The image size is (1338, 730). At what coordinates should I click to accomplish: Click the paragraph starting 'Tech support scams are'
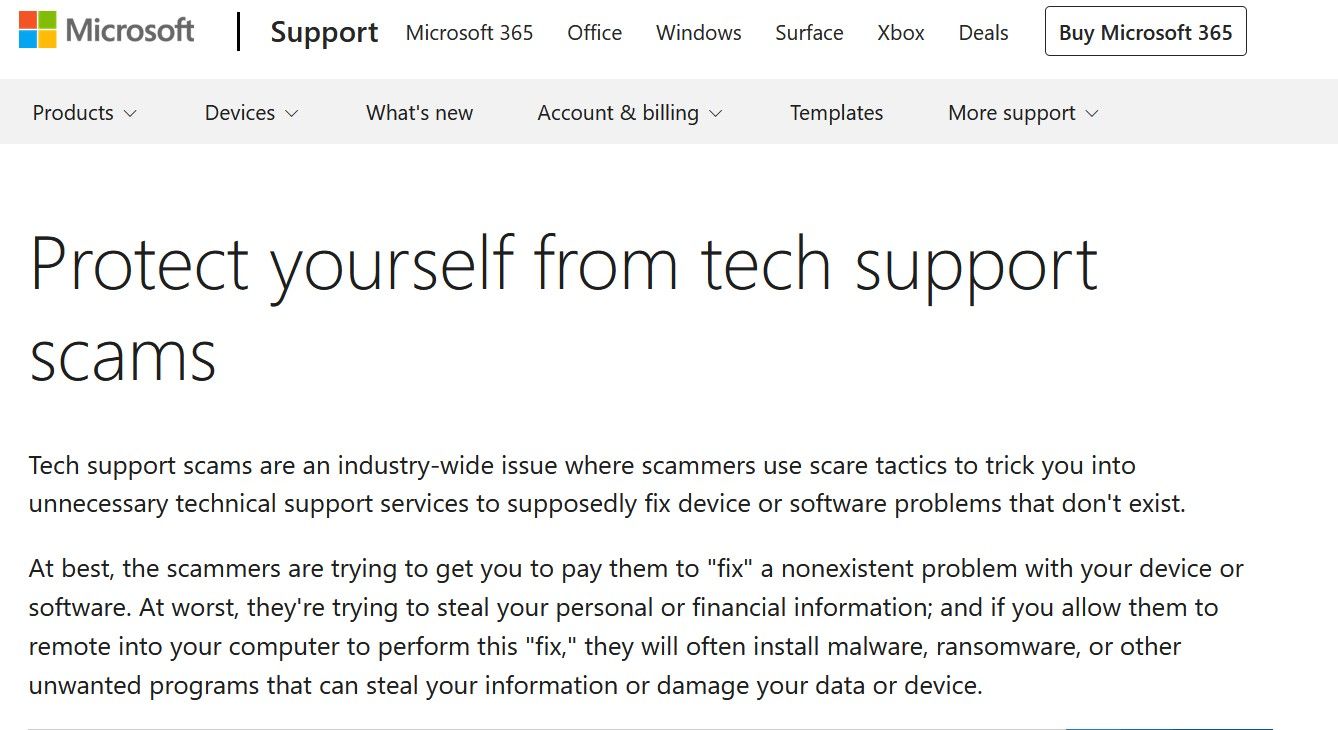click(606, 484)
